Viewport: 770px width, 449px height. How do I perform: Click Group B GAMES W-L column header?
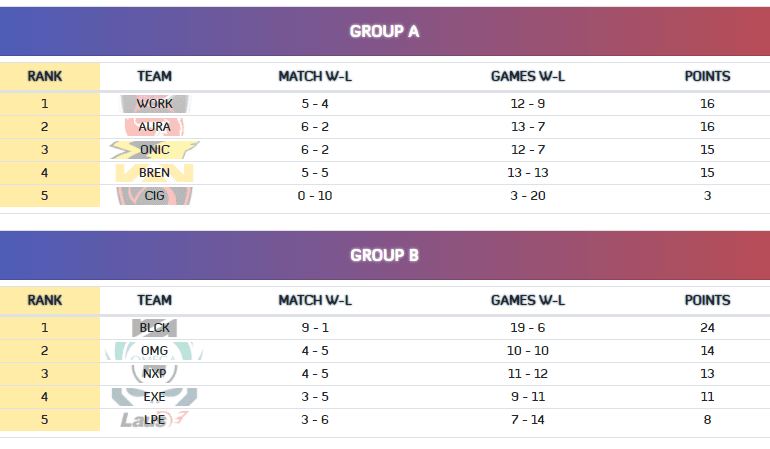pyautogui.click(x=528, y=300)
